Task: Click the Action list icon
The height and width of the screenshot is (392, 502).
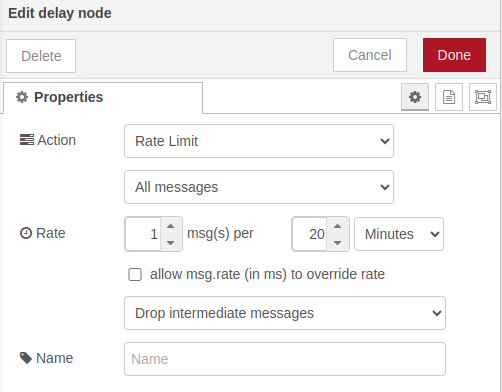Action: (27, 140)
